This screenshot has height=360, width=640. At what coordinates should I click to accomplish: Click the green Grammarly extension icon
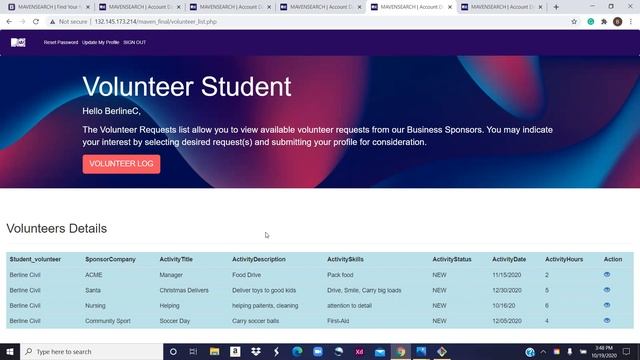[591, 22]
